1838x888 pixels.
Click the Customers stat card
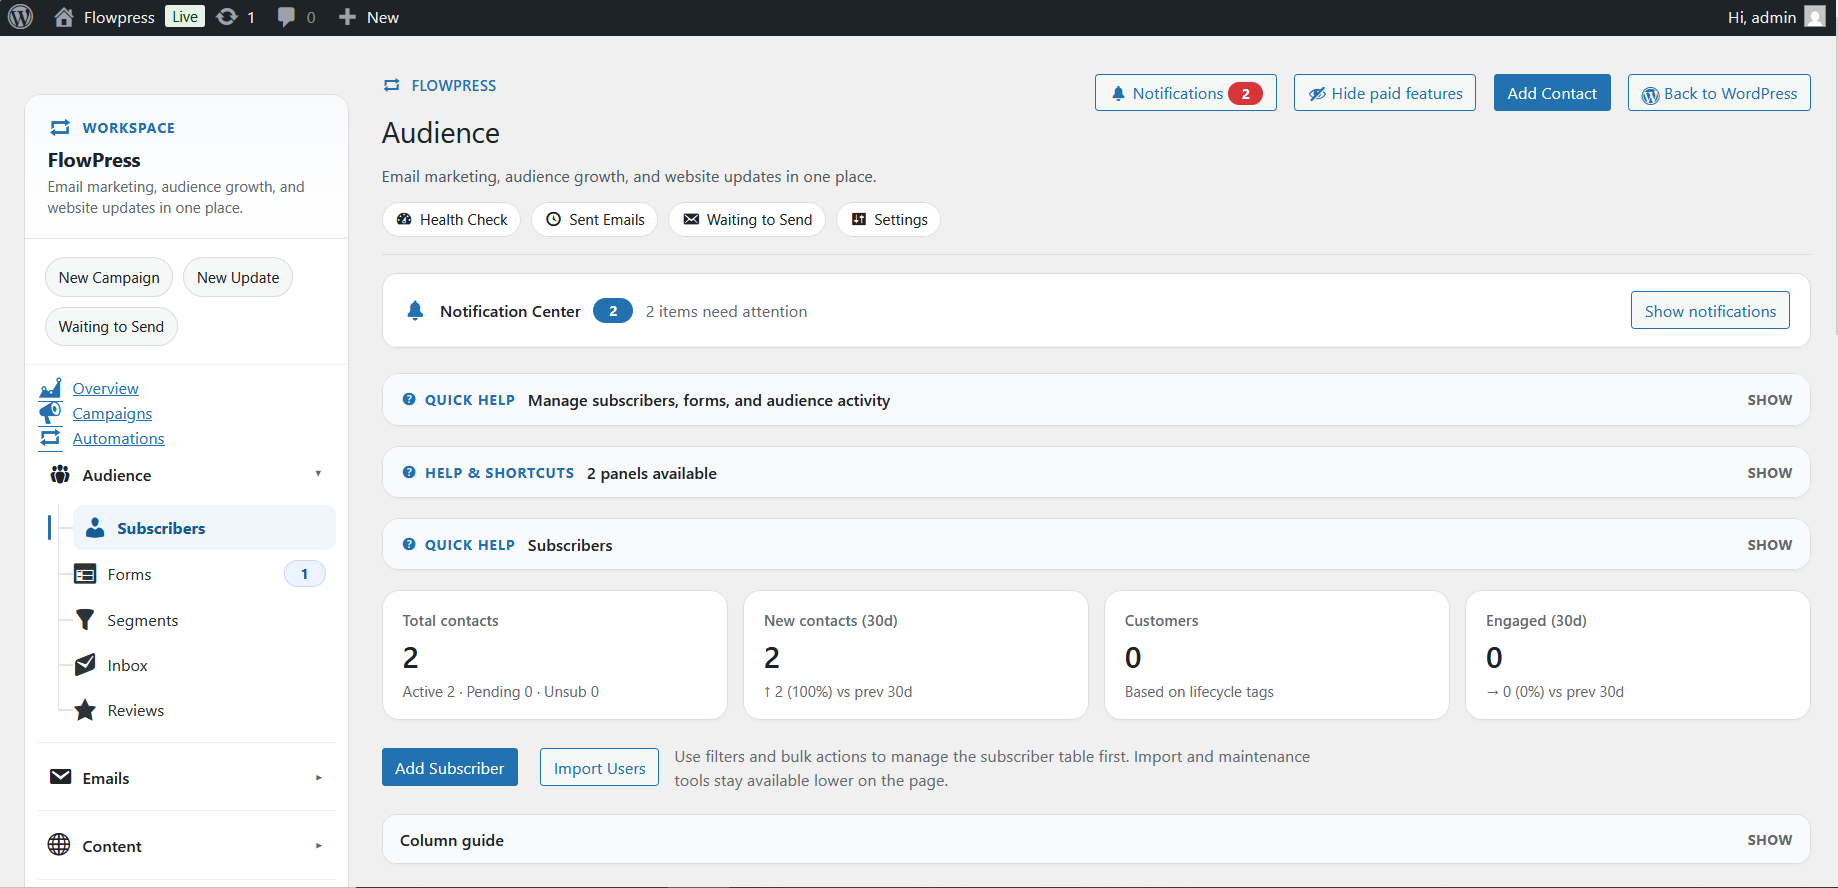1277,655
